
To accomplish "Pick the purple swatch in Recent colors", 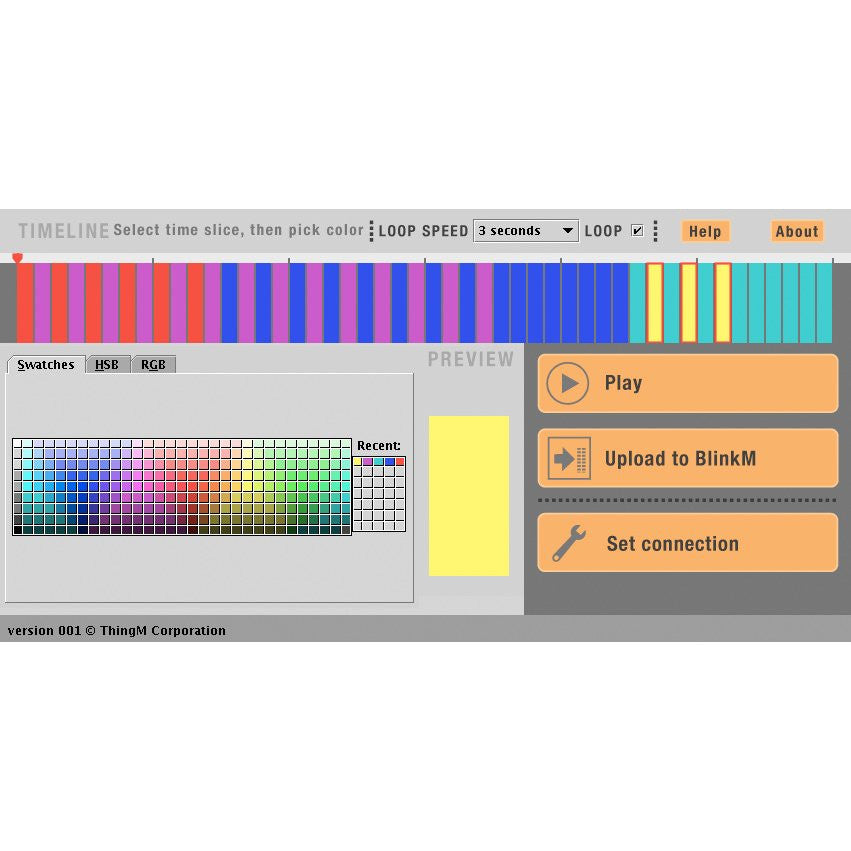I will tap(368, 462).
